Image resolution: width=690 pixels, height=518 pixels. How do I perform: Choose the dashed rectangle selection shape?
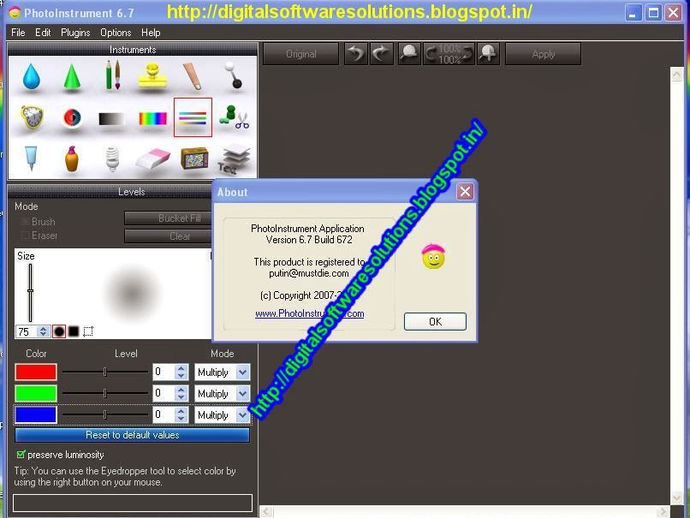click(88, 331)
